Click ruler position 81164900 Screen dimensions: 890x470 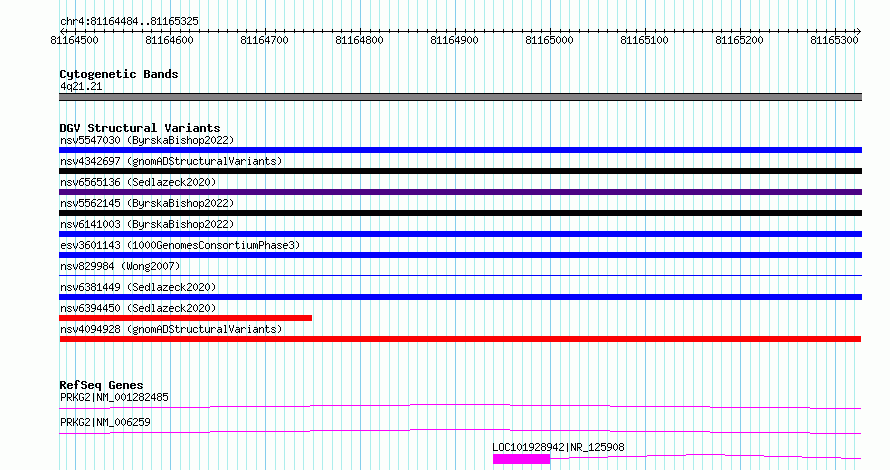click(454, 40)
